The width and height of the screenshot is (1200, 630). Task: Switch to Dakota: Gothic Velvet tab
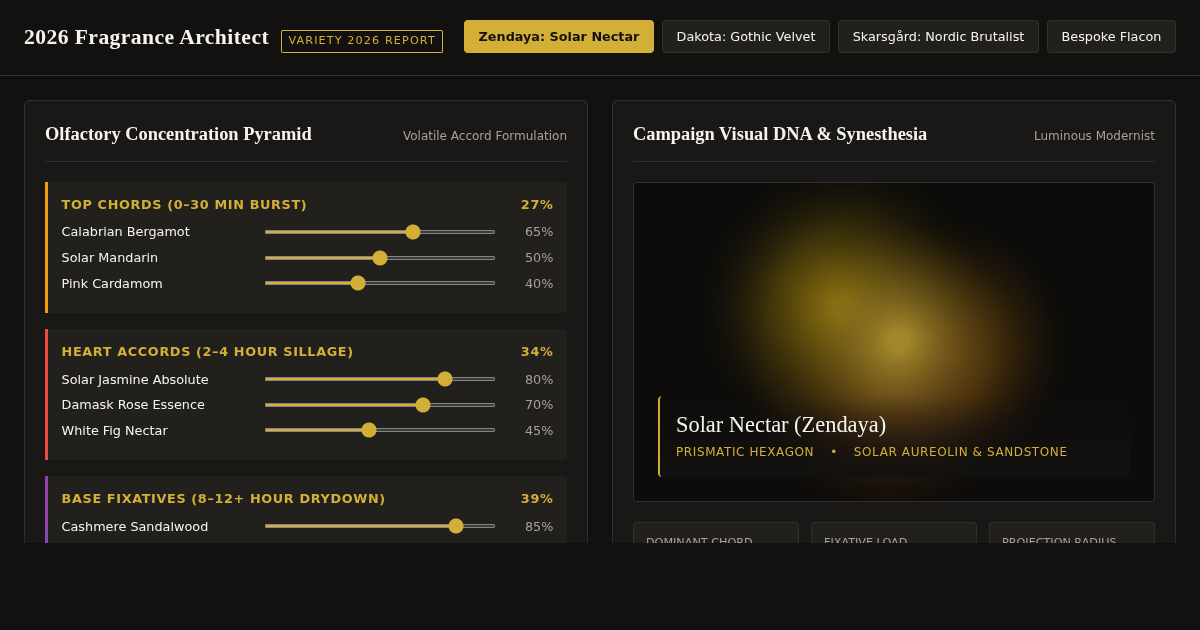(x=746, y=37)
